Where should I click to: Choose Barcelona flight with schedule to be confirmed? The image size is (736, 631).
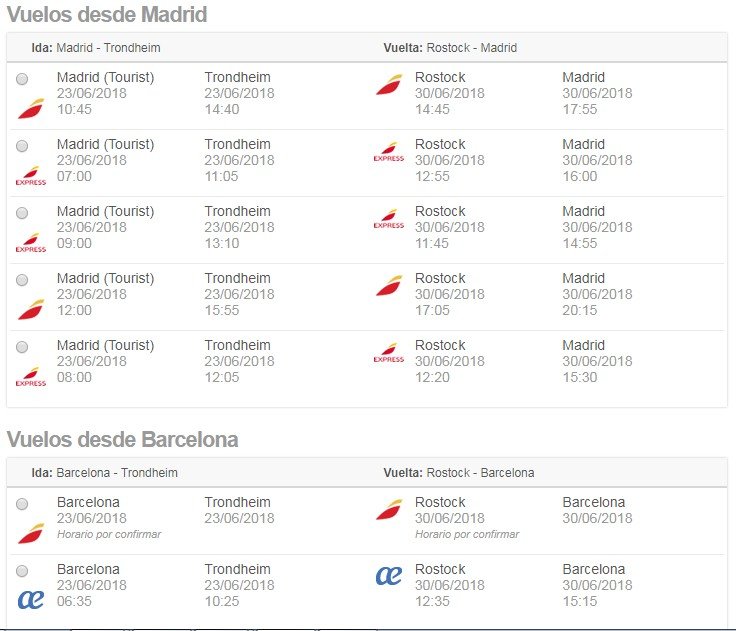coord(22,504)
